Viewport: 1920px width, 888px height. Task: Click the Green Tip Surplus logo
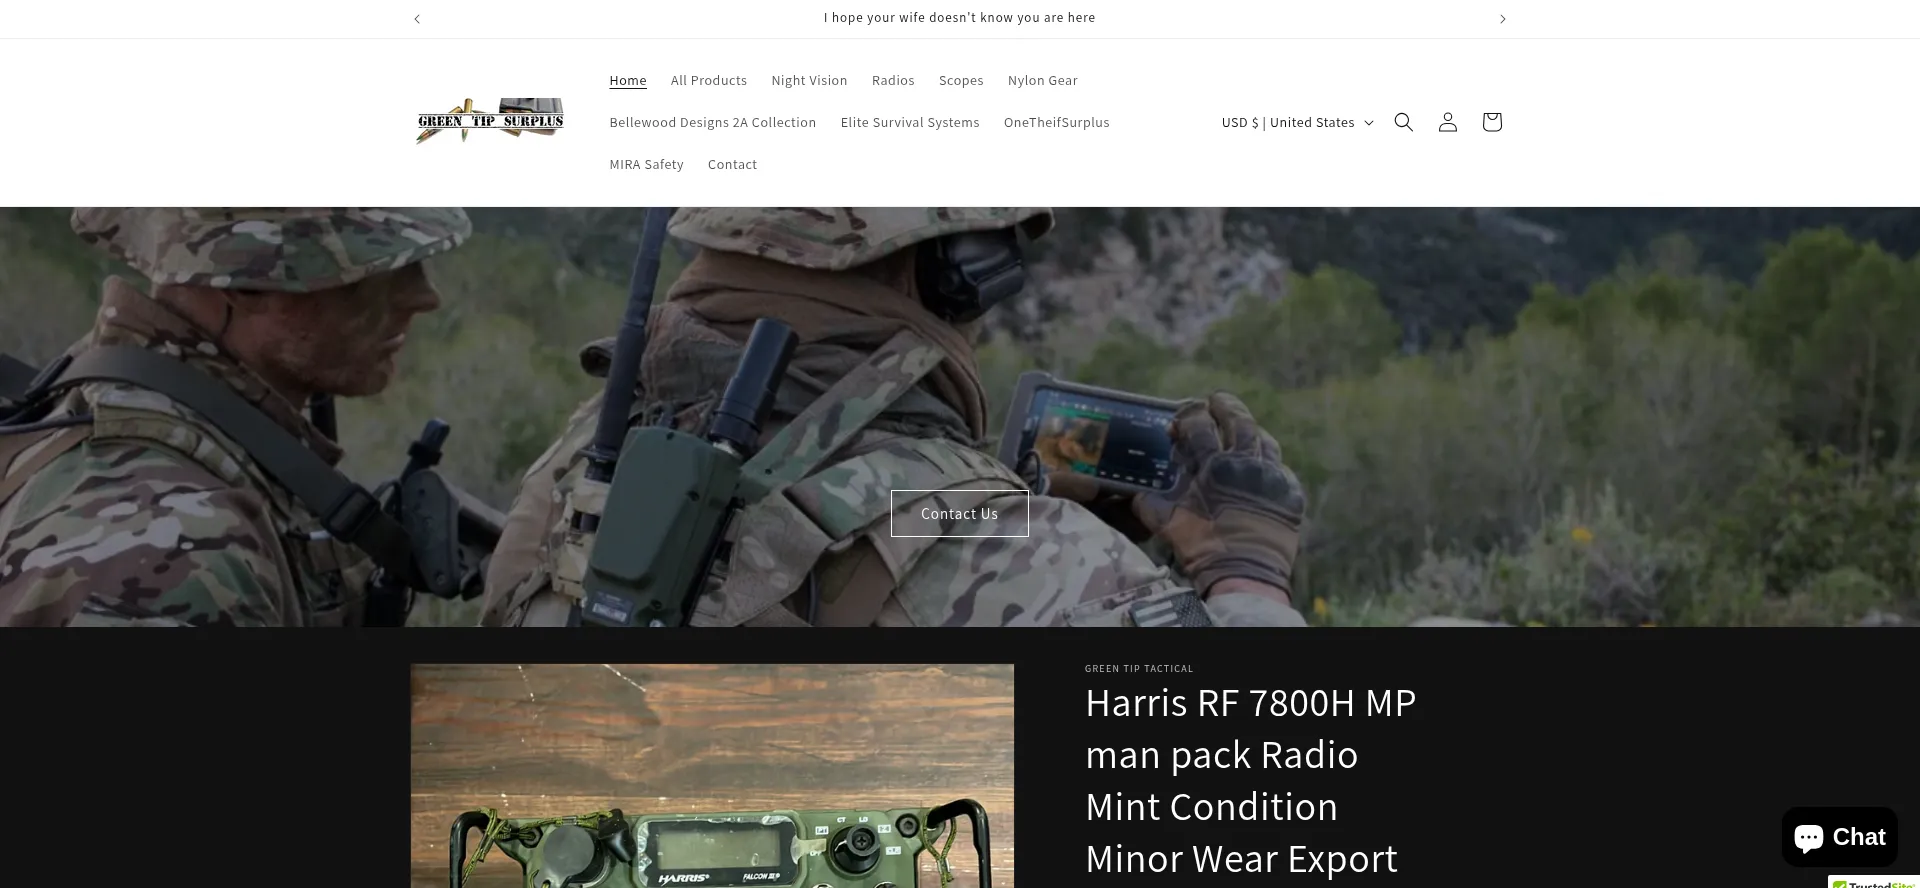(x=490, y=122)
